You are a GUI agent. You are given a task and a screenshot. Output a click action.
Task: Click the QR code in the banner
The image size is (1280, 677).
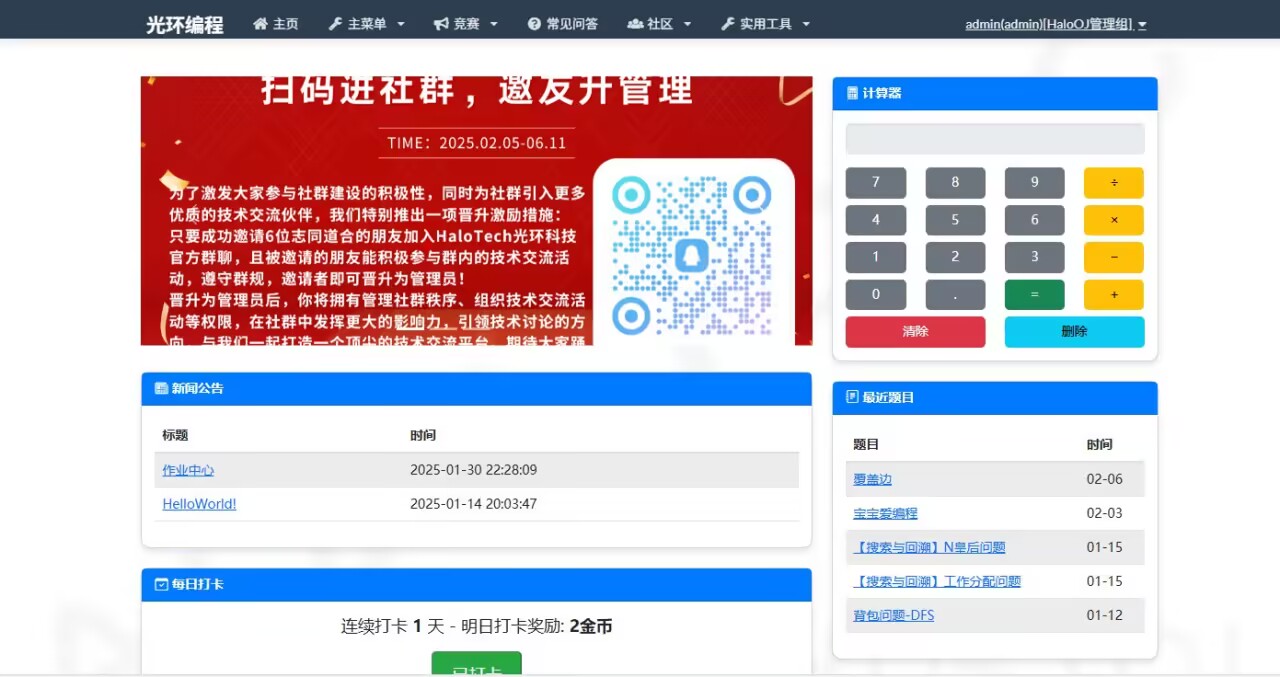pos(691,255)
